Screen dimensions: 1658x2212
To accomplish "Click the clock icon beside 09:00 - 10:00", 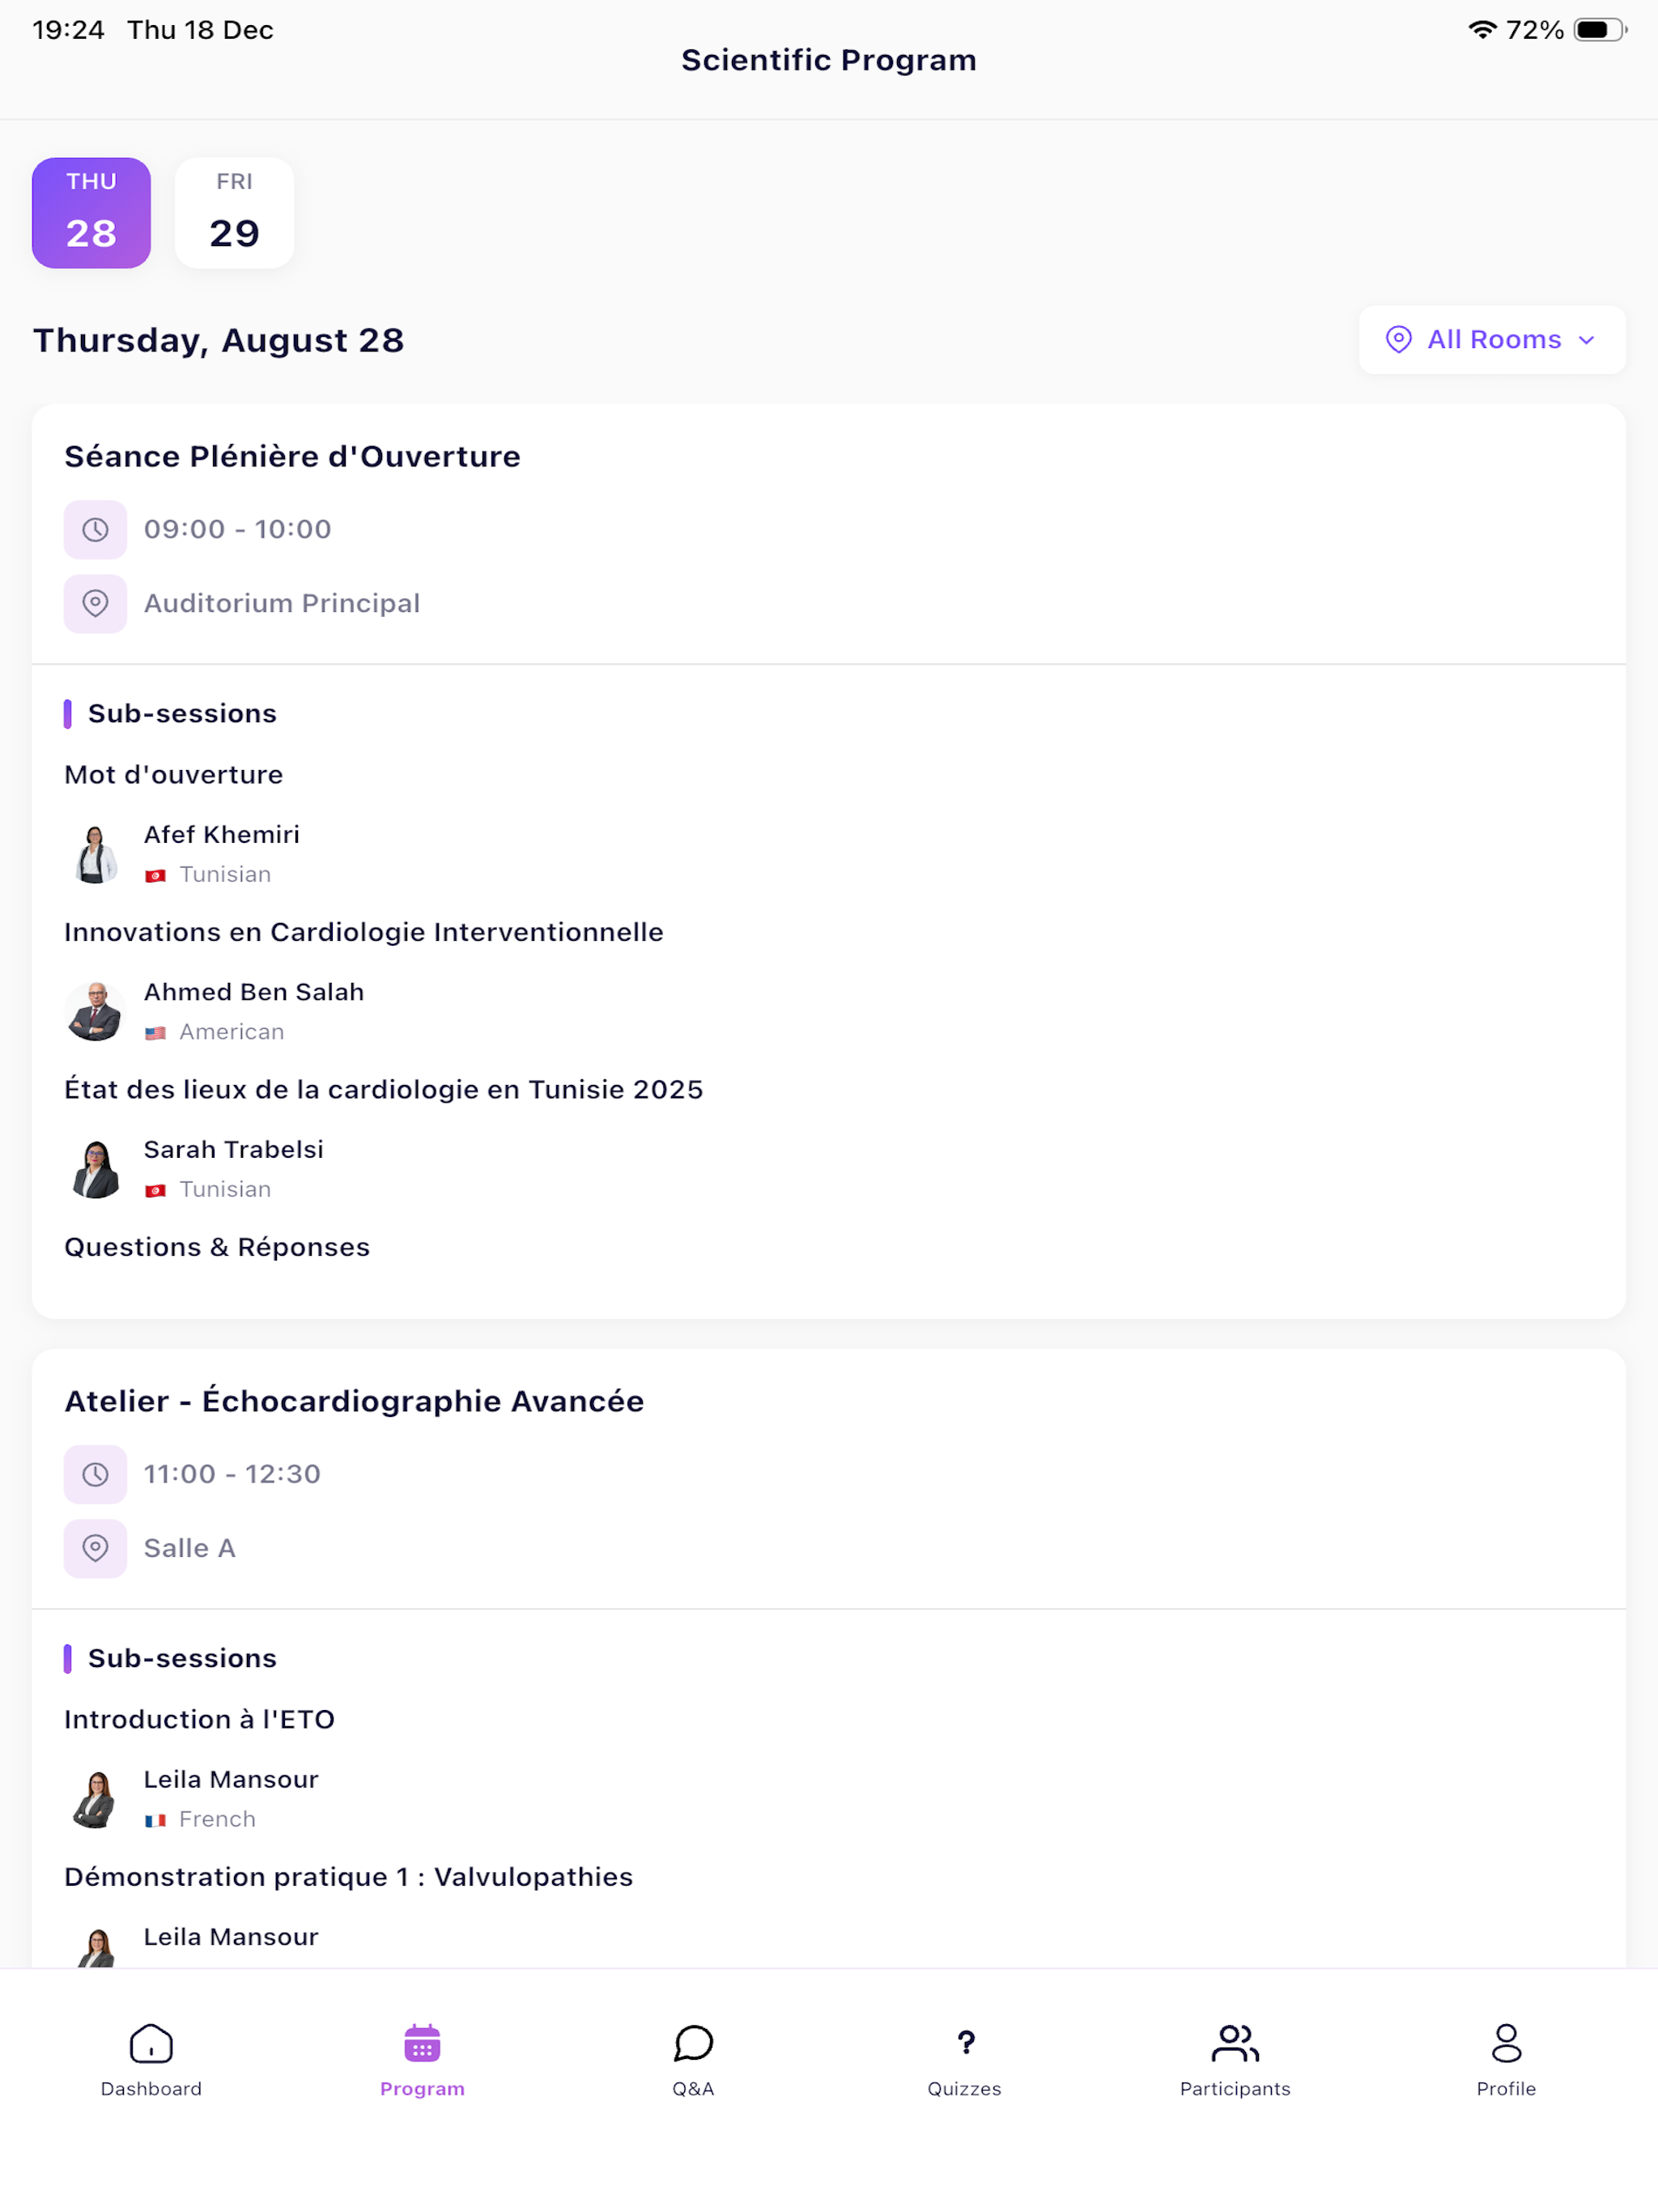I will pyautogui.click(x=95, y=530).
